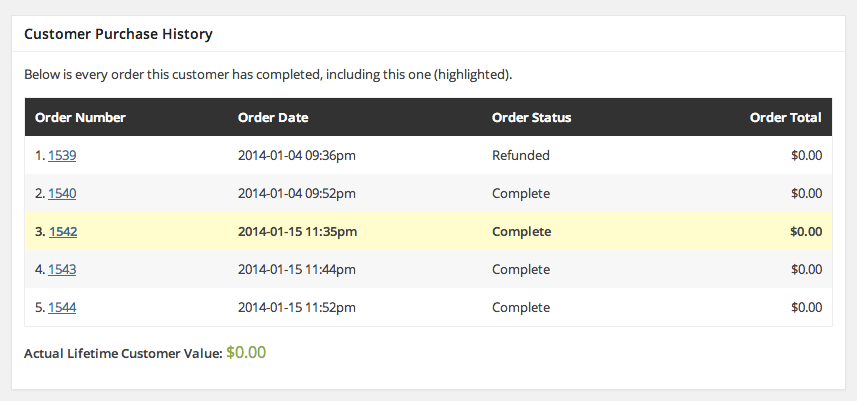Click the bold Complete status in highlighted row

pos(521,232)
